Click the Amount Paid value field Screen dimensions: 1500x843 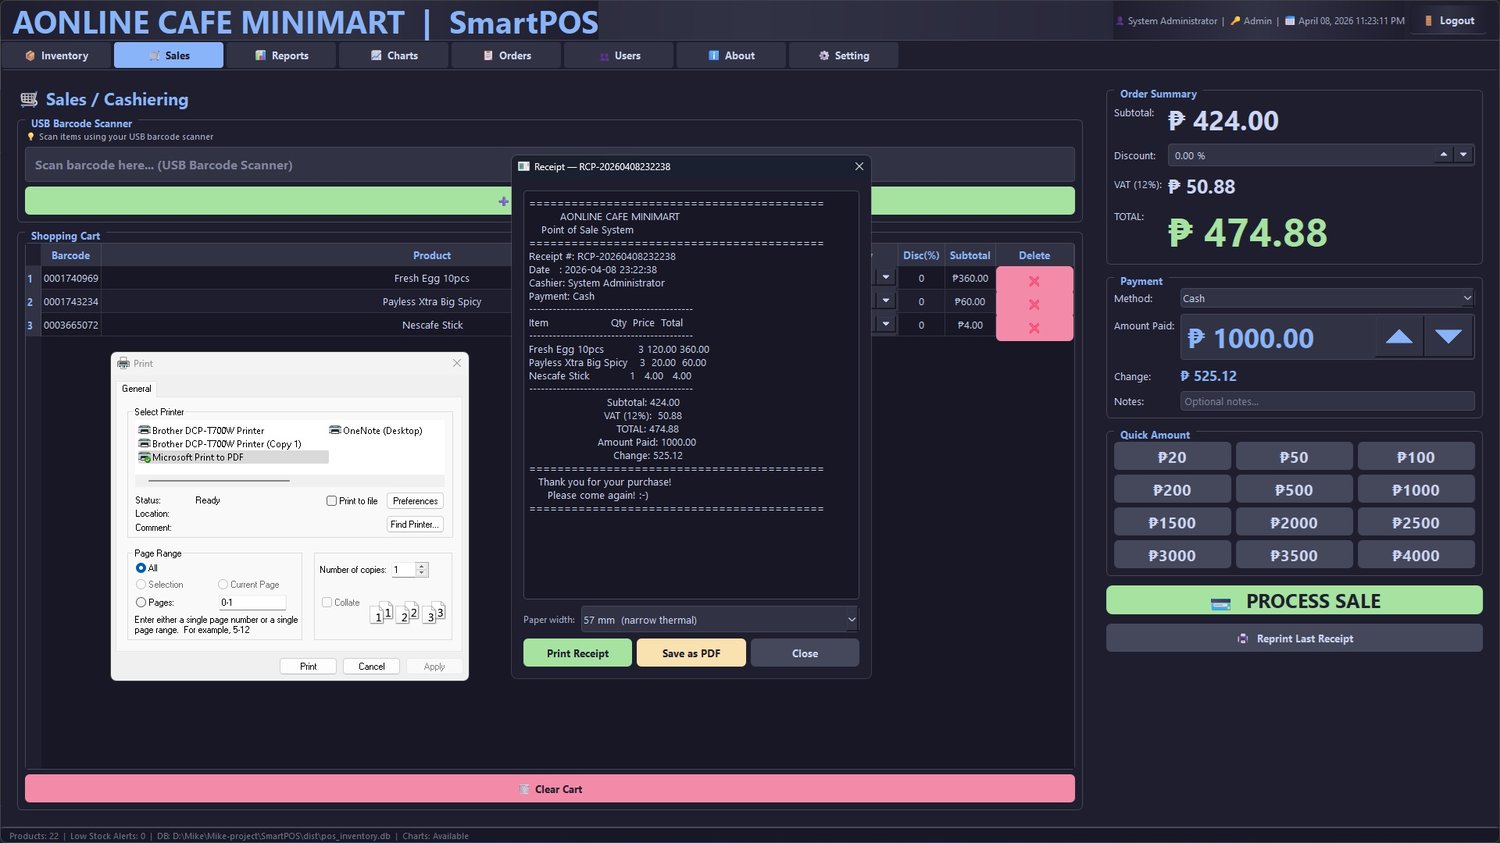[x=1277, y=337]
